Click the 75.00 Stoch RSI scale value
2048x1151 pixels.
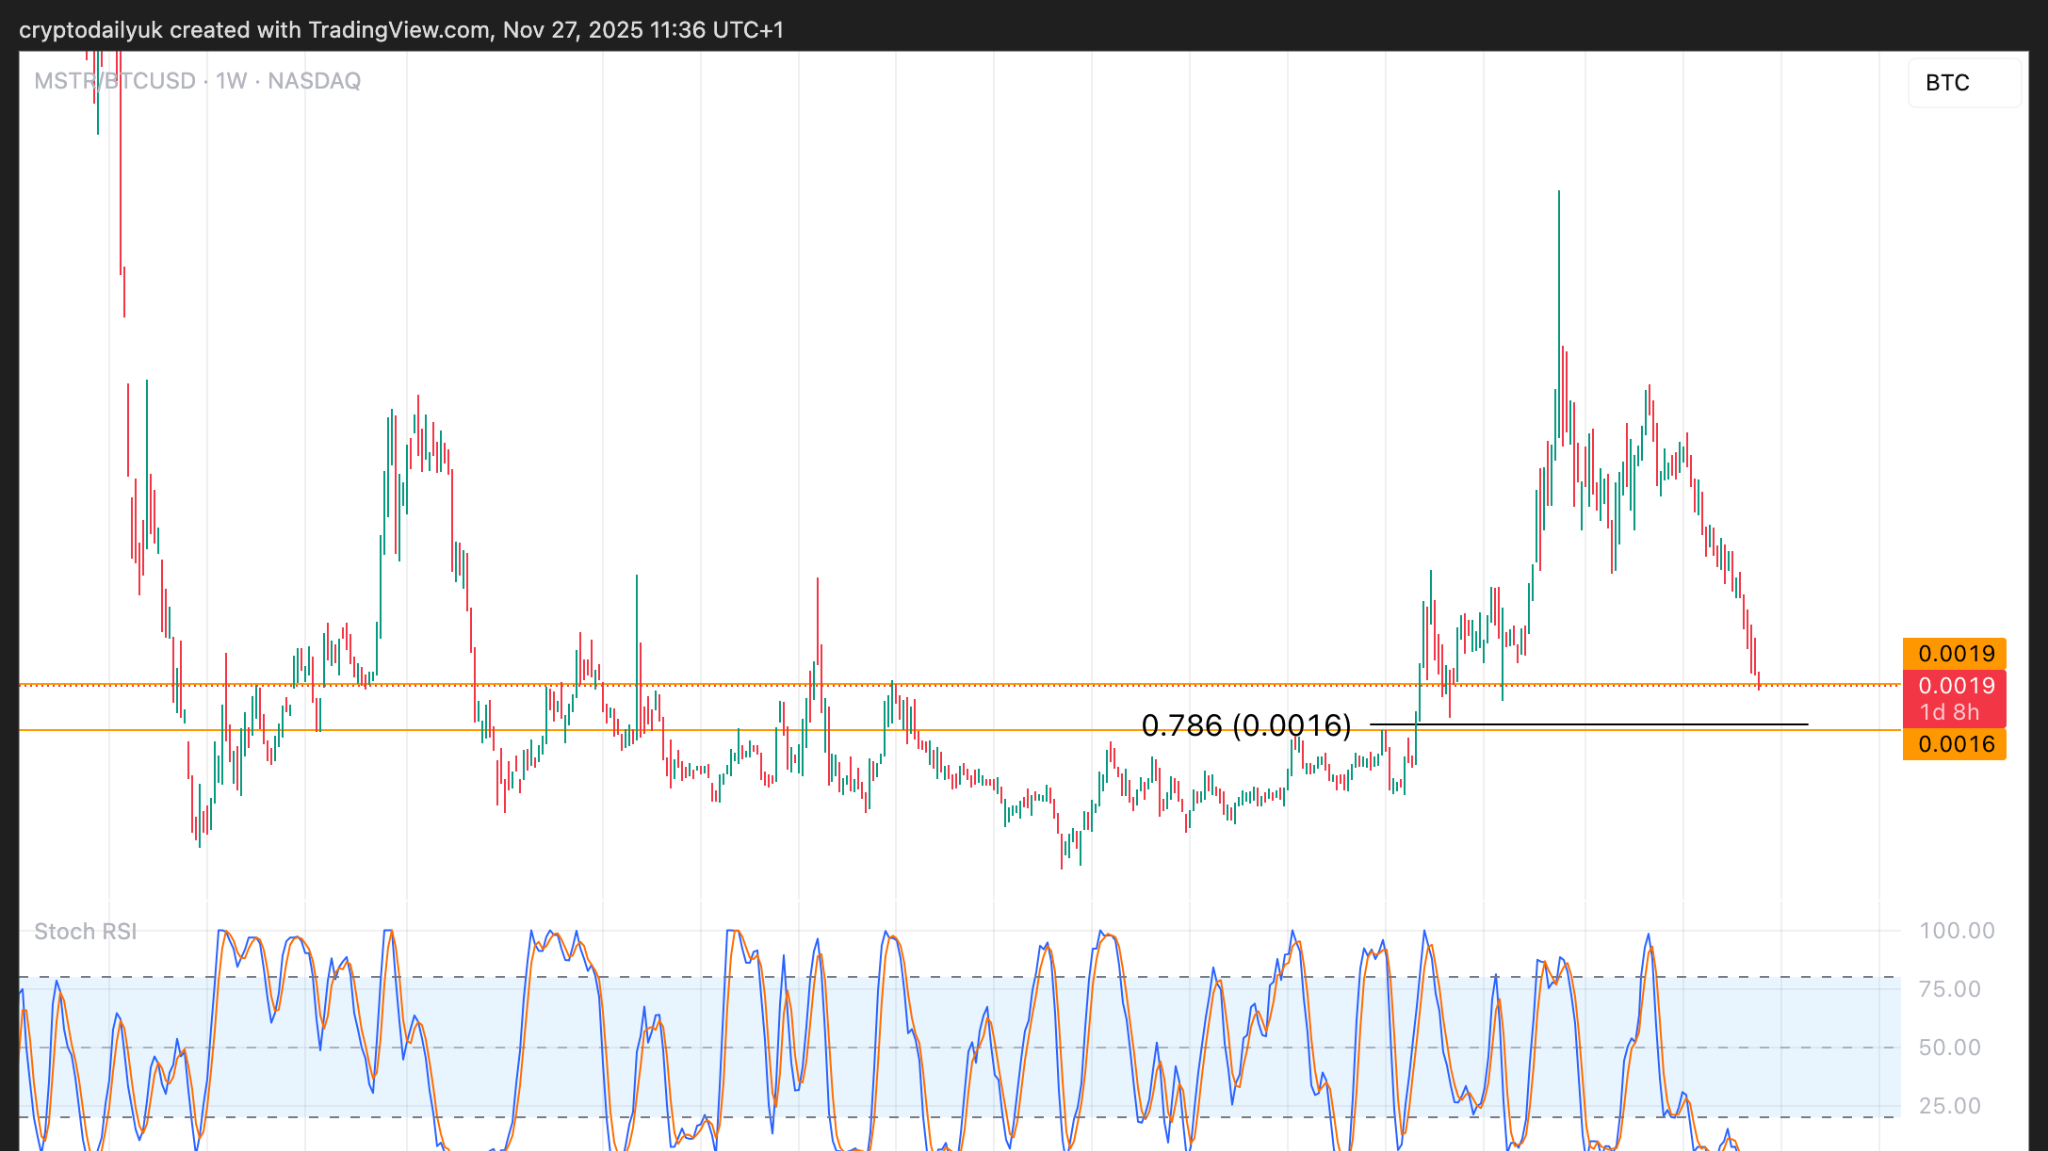tap(1949, 989)
